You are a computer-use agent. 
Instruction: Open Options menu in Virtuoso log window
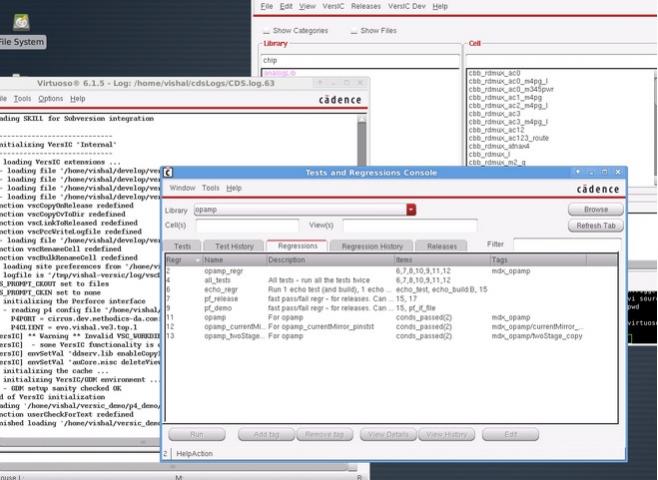click(x=50, y=99)
